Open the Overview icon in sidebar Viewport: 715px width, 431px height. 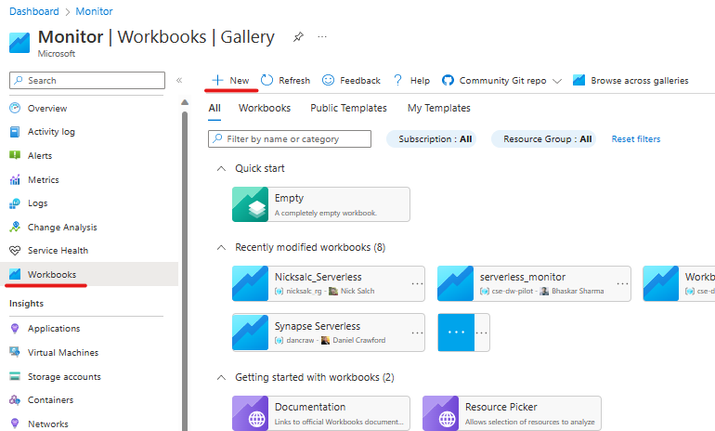pyautogui.click(x=15, y=108)
